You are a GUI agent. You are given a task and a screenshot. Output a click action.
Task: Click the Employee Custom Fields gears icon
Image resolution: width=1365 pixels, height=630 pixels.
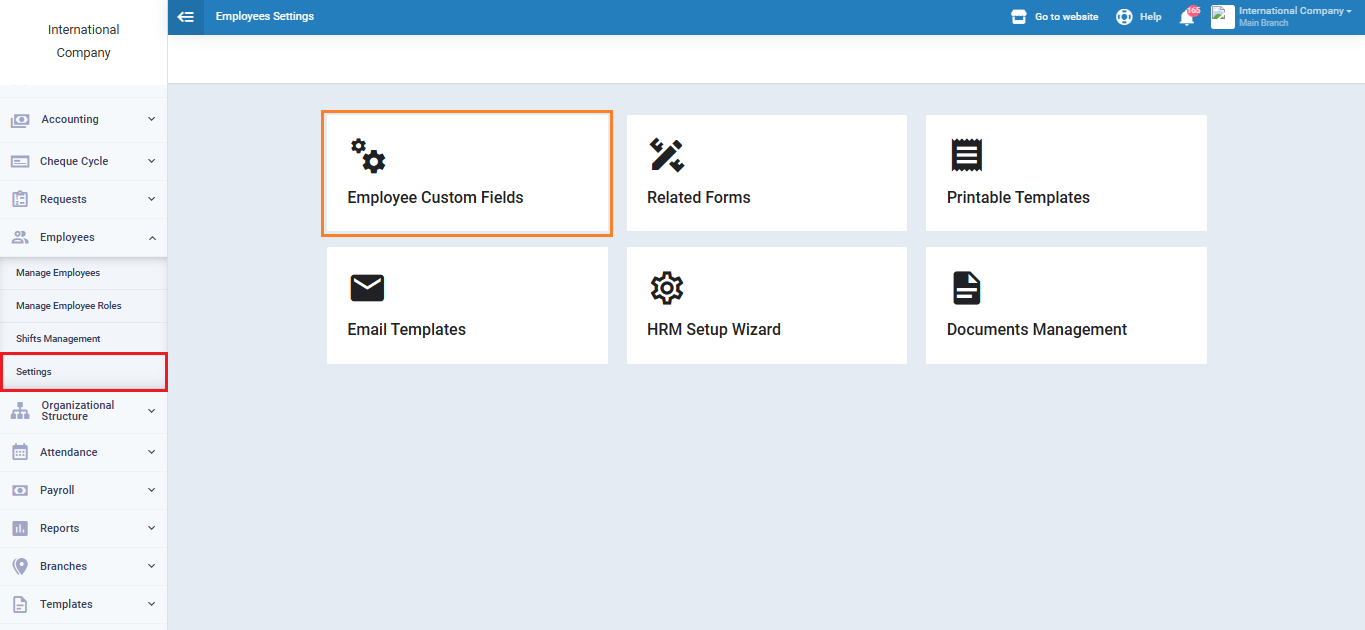point(367,156)
